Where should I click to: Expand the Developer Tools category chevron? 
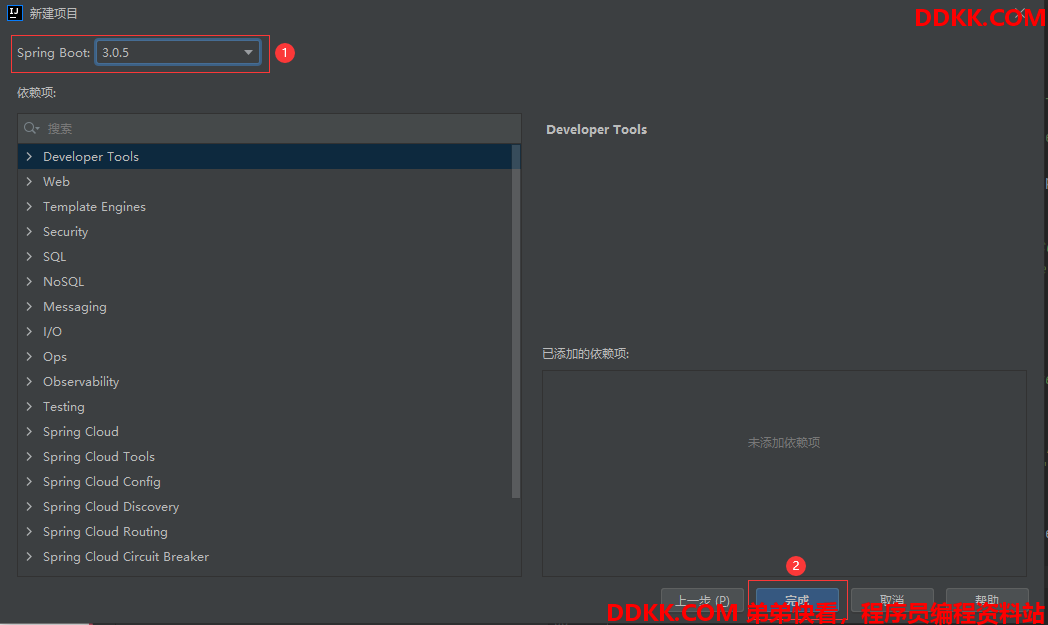pos(29,156)
